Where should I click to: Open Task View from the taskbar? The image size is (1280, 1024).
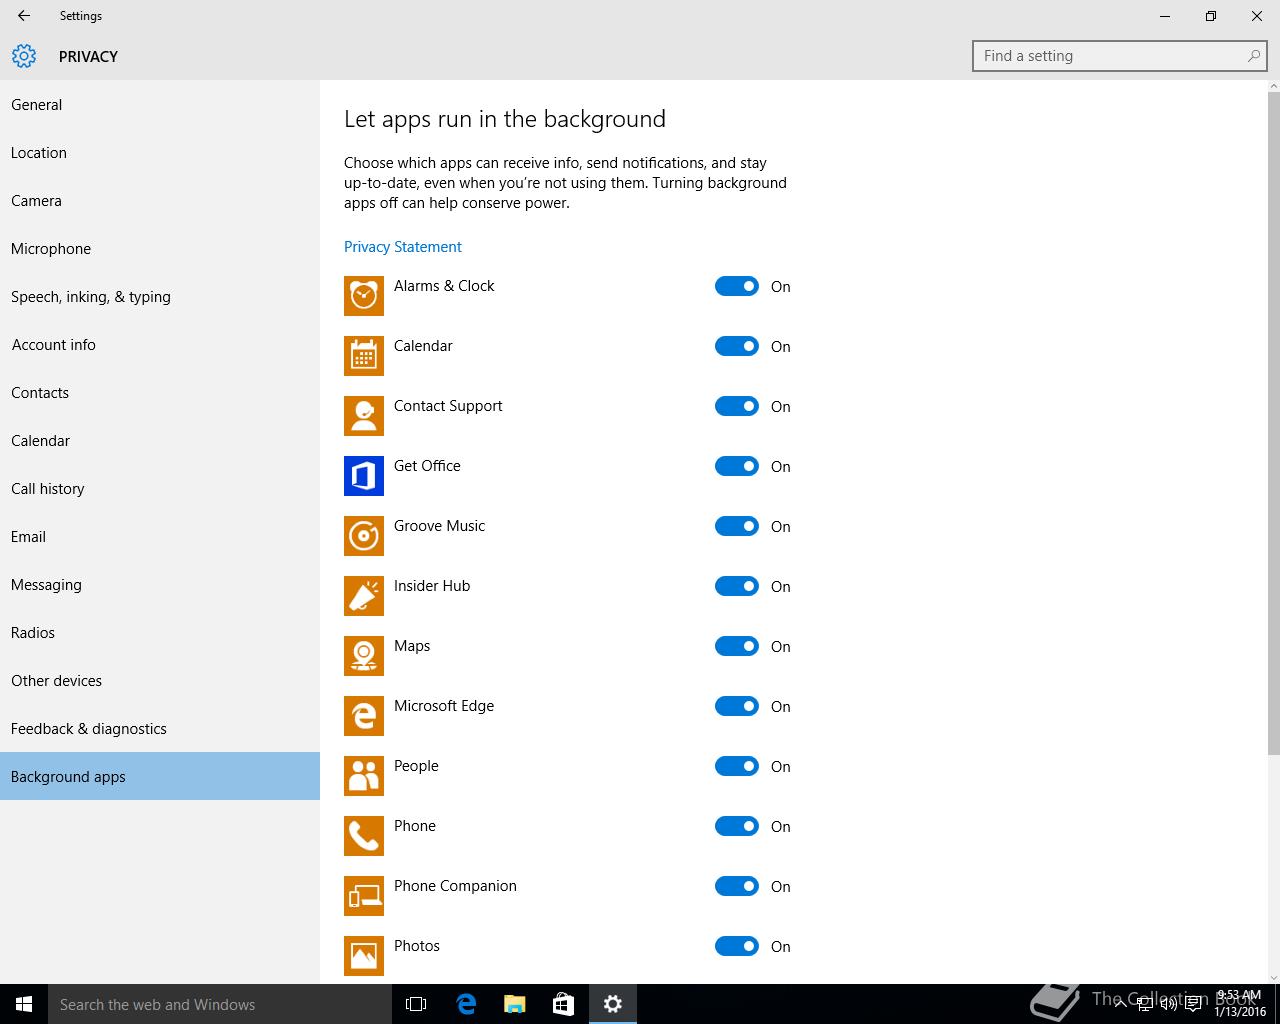[x=416, y=1004]
